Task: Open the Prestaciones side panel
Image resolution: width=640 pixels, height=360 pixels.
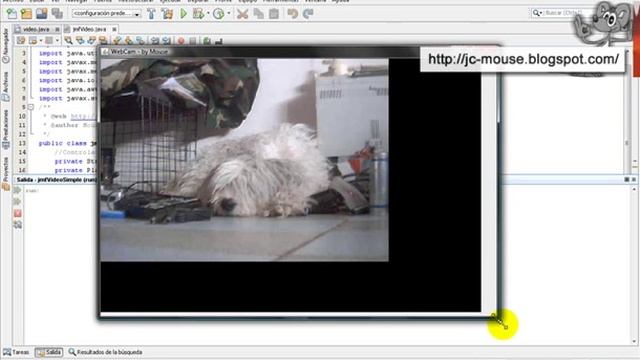Action: point(5,129)
